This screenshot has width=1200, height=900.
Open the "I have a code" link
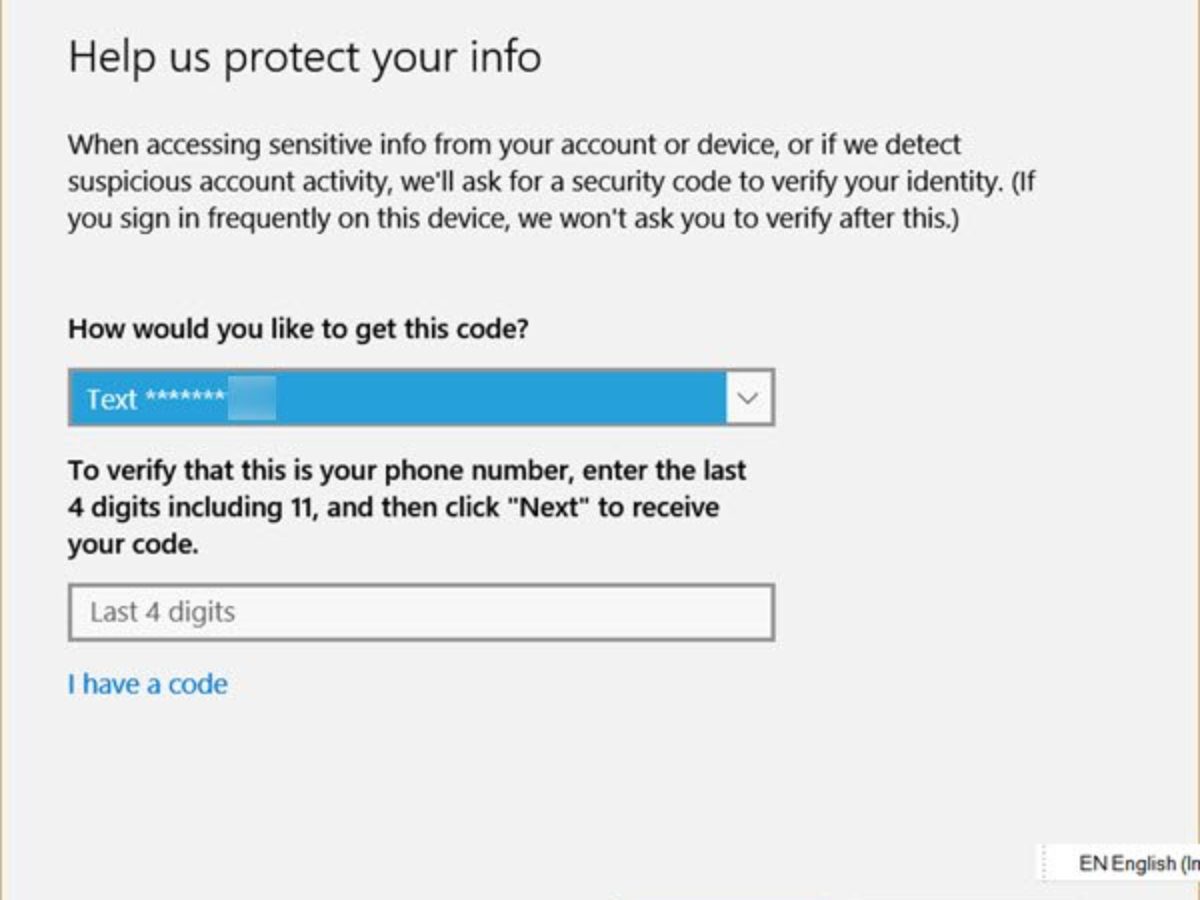148,684
